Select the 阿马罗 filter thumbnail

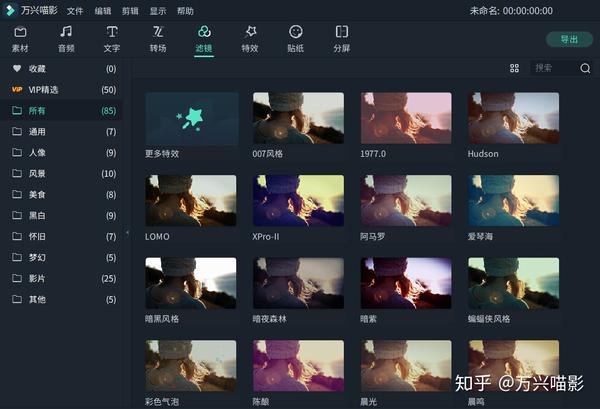click(x=406, y=200)
